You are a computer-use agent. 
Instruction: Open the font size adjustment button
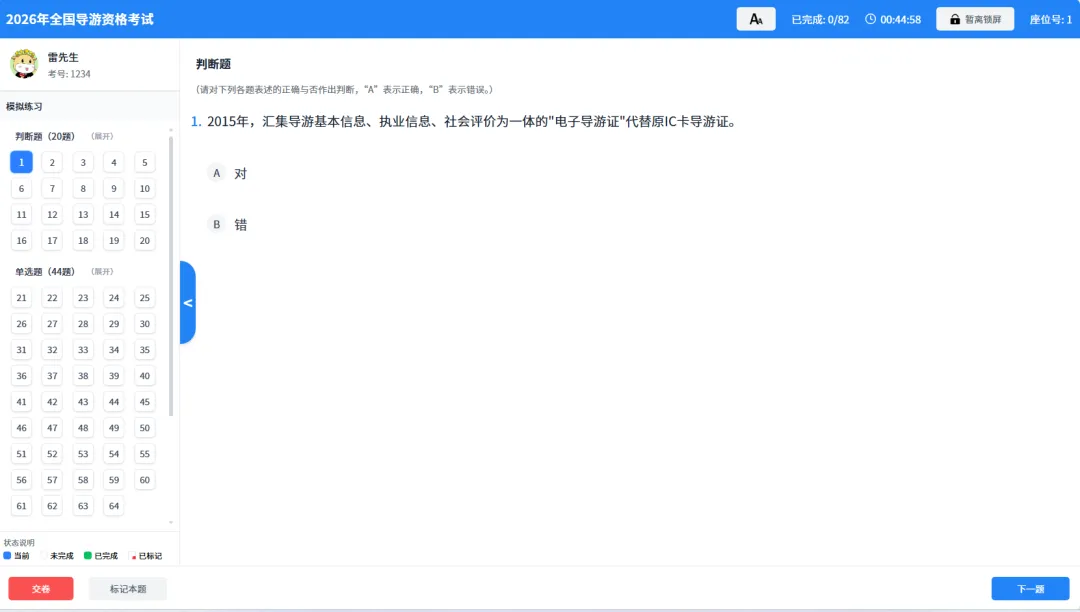click(x=756, y=19)
